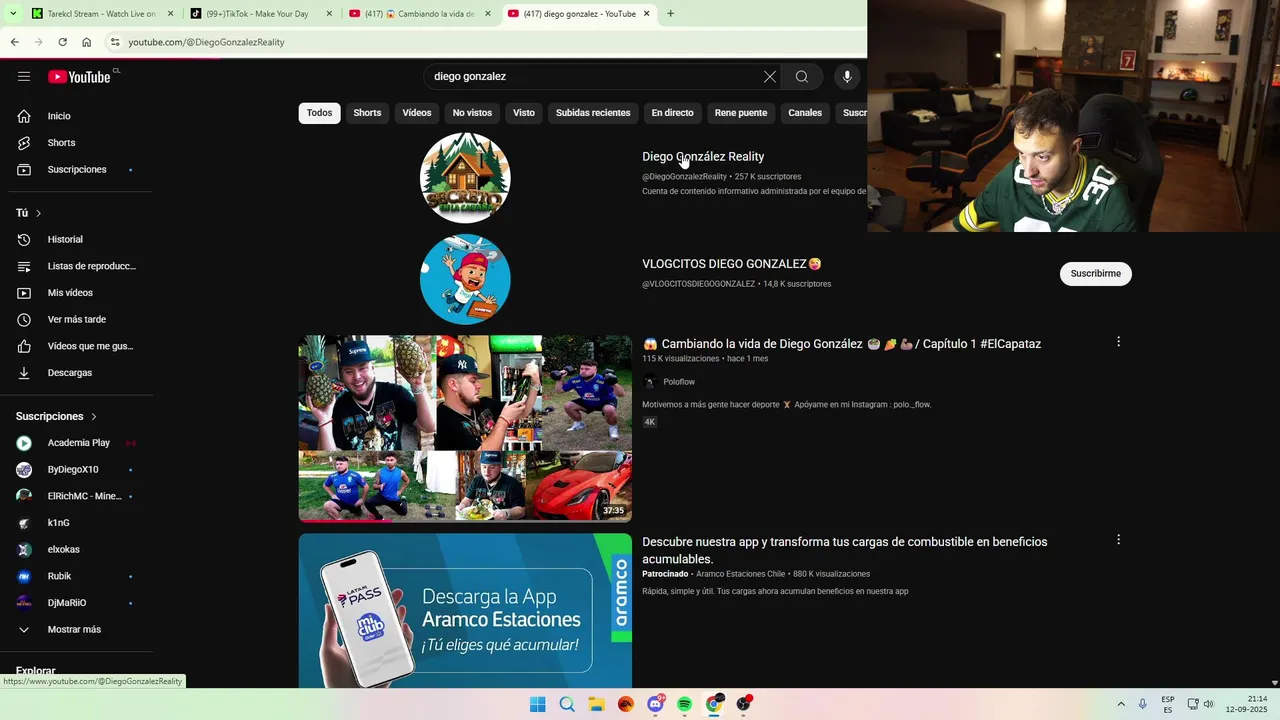Play the 37:35 Cambiando la vida thumbnail
This screenshot has height=720, width=1280.
tap(465, 428)
